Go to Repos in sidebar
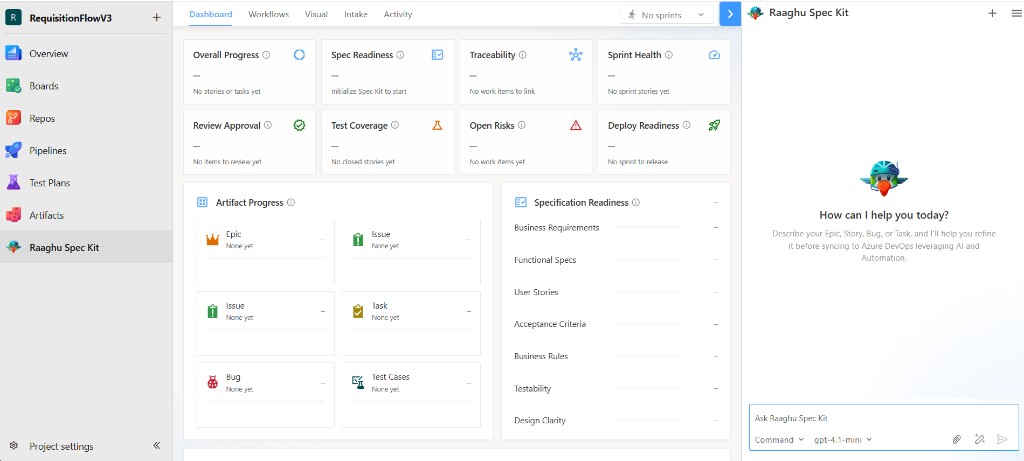Screen dimensions: 1024x461 pyautogui.click(x=86, y=118)
